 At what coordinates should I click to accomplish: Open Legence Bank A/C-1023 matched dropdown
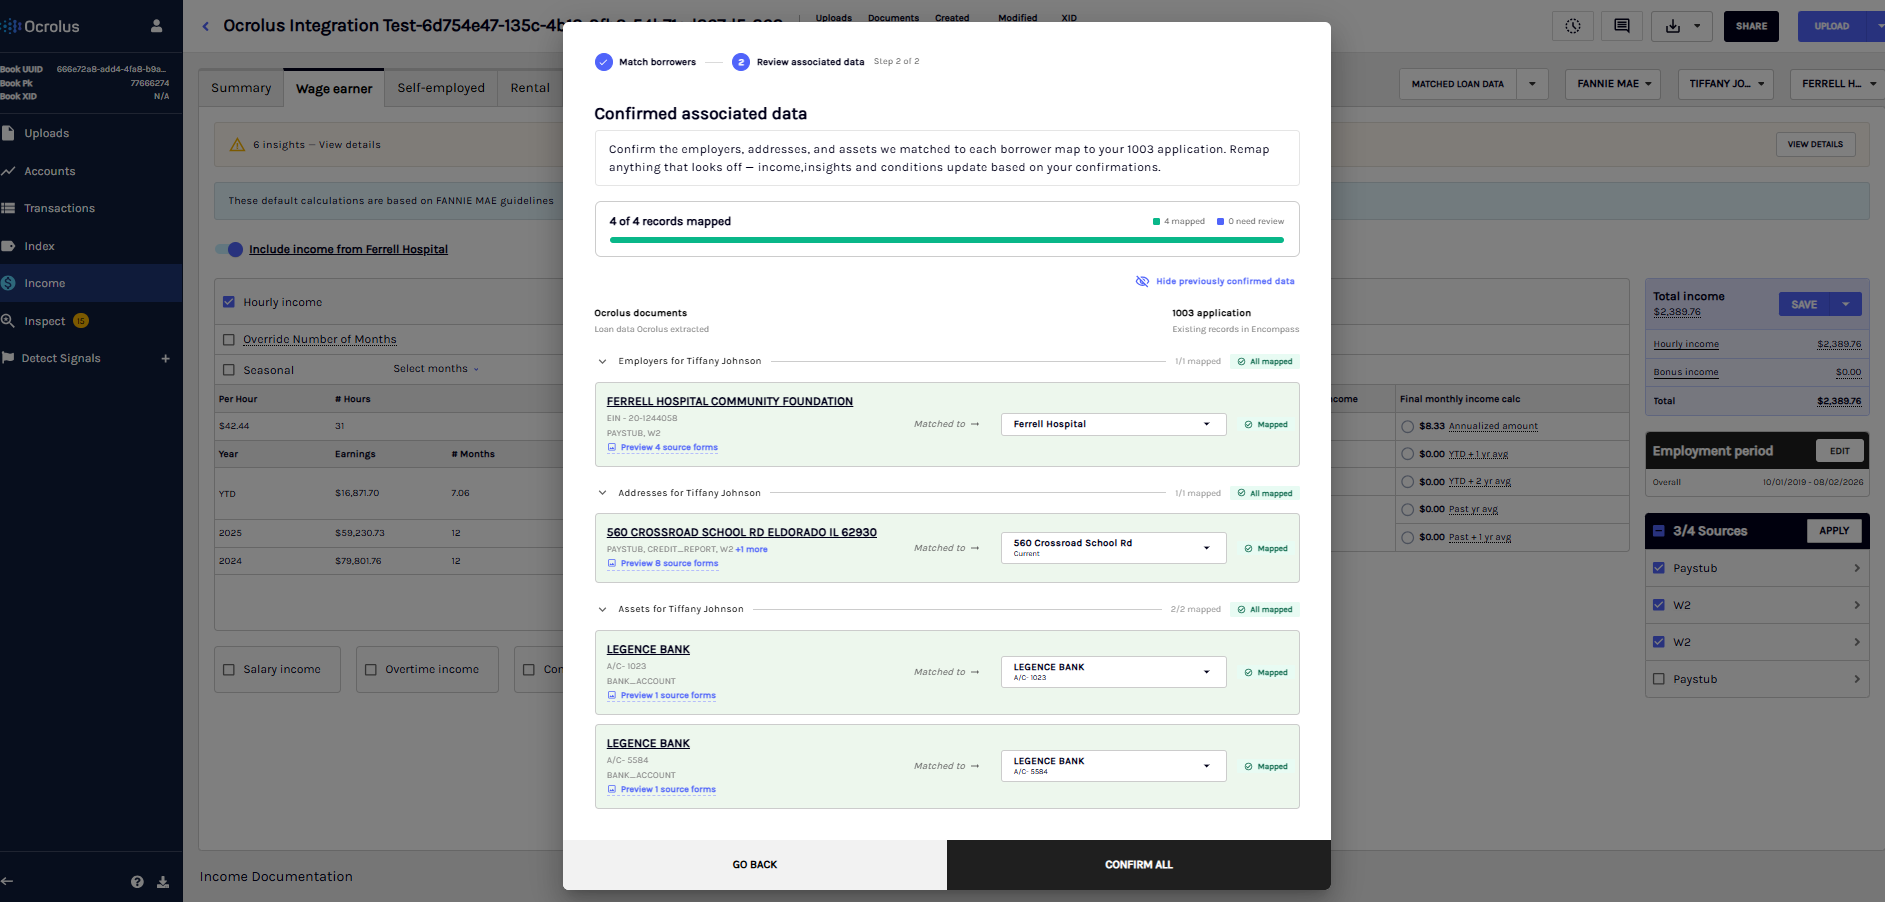click(1113, 672)
